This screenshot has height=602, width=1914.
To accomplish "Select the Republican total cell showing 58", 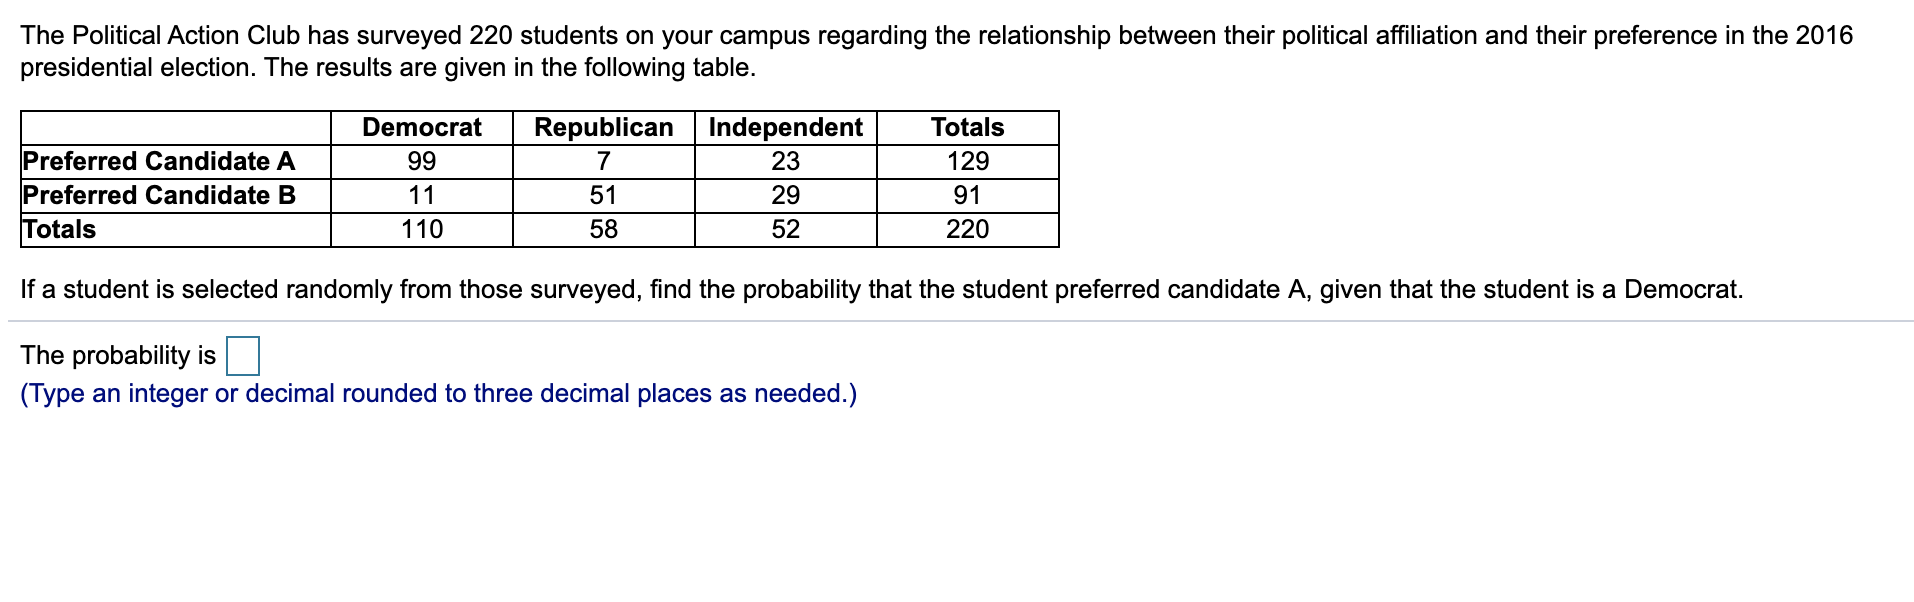I will click(x=603, y=230).
